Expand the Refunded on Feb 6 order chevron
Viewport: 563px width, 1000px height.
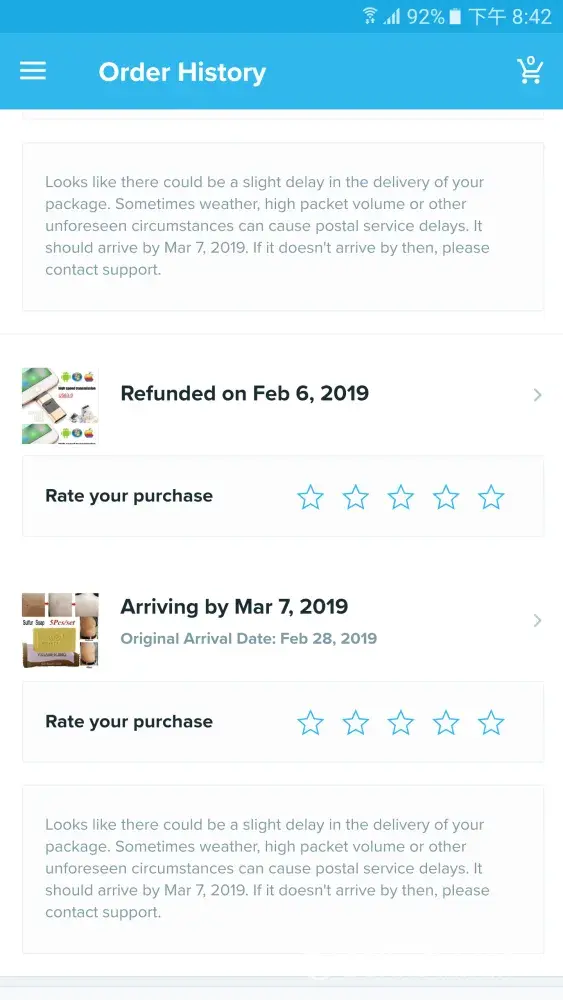(x=537, y=395)
